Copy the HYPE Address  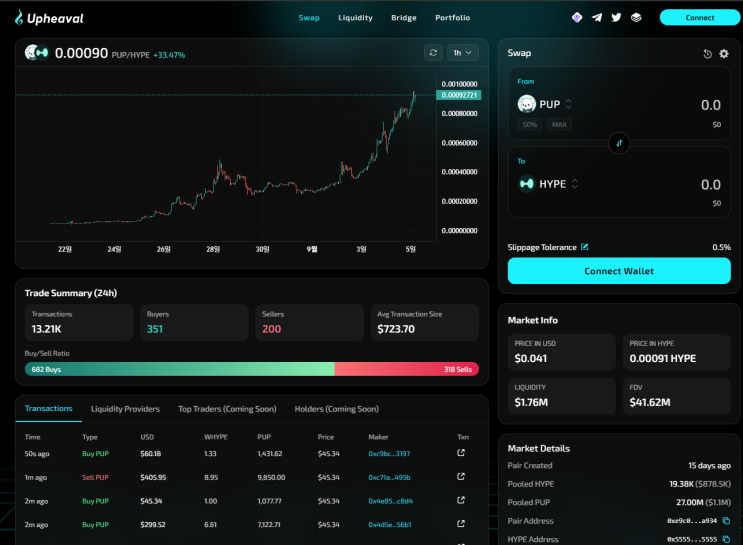click(726, 539)
